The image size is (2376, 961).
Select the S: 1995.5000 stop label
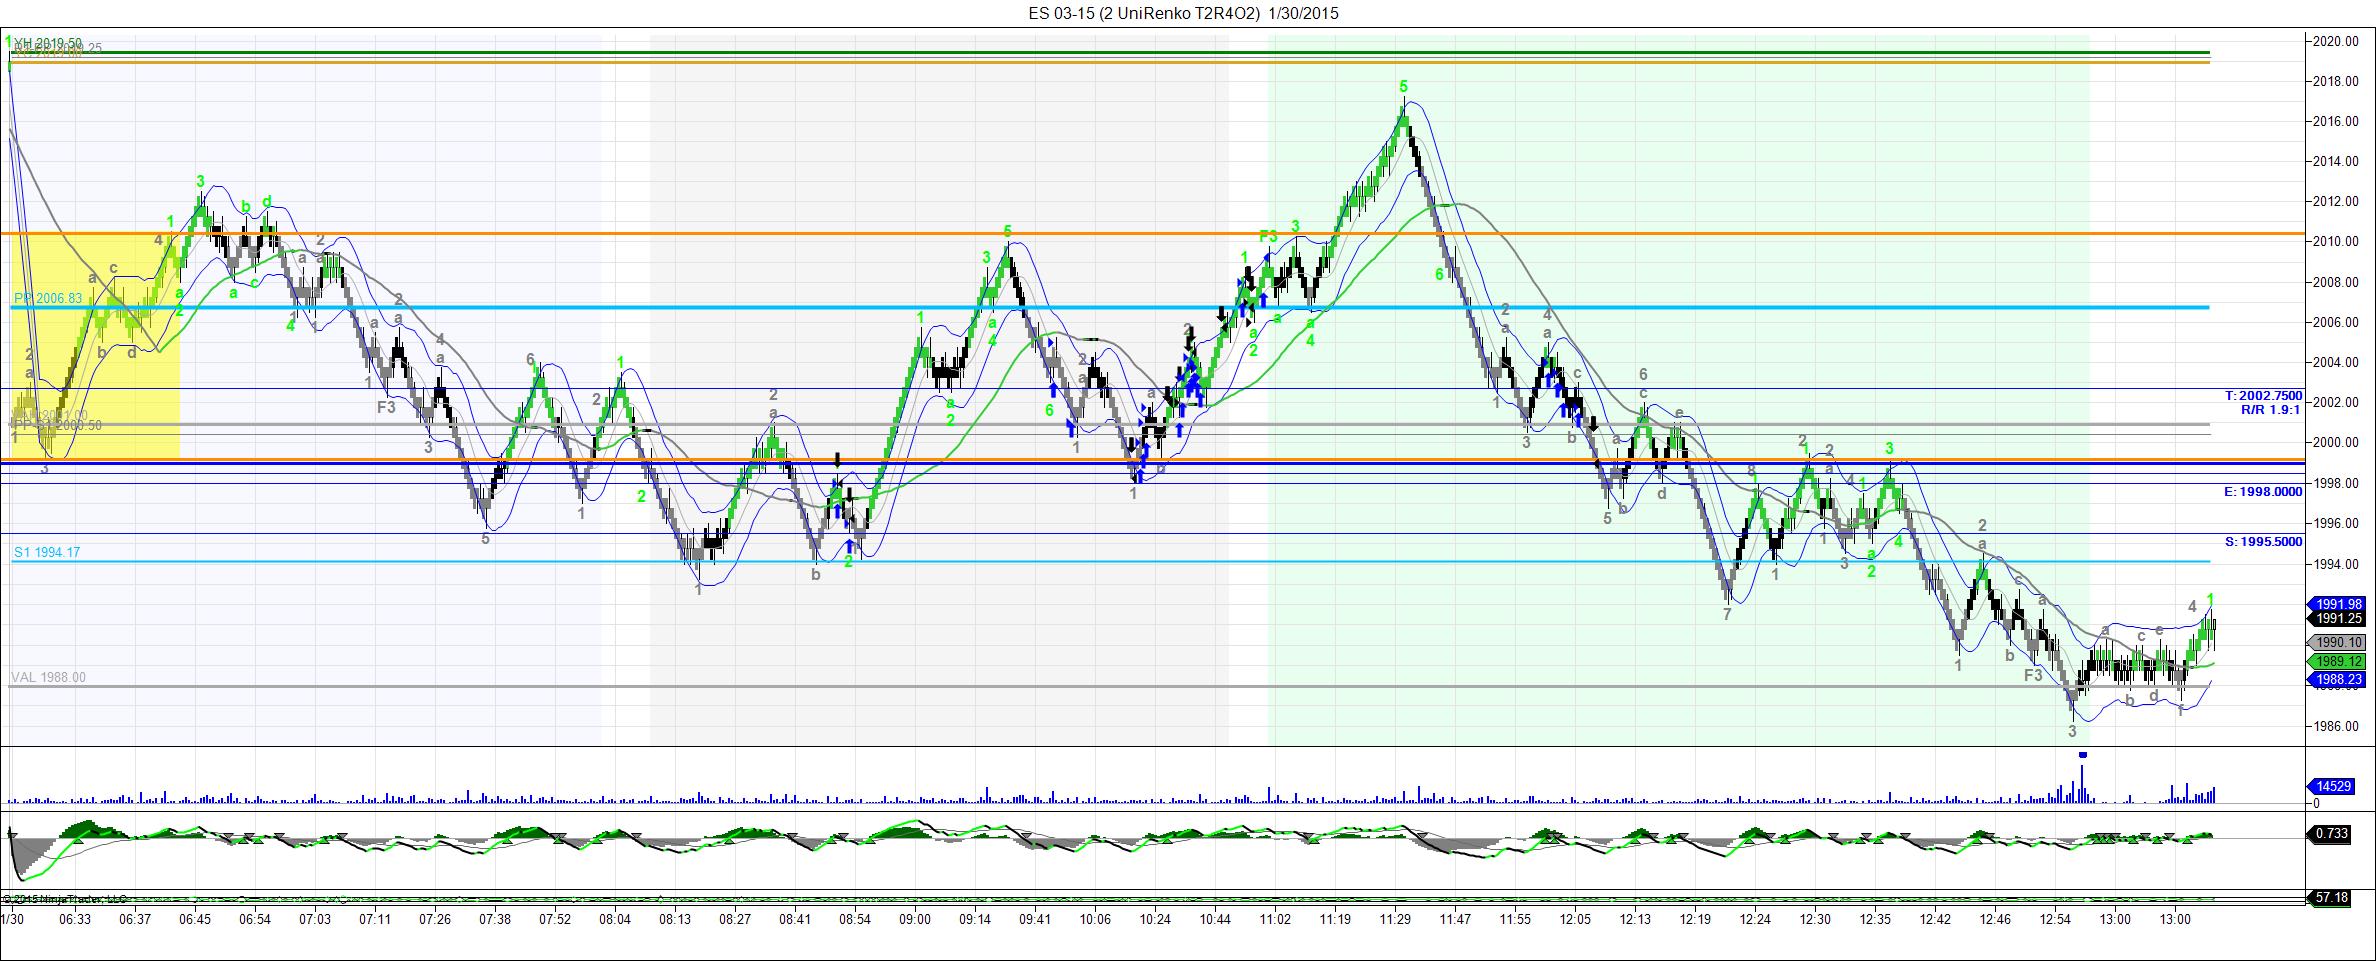2263,542
